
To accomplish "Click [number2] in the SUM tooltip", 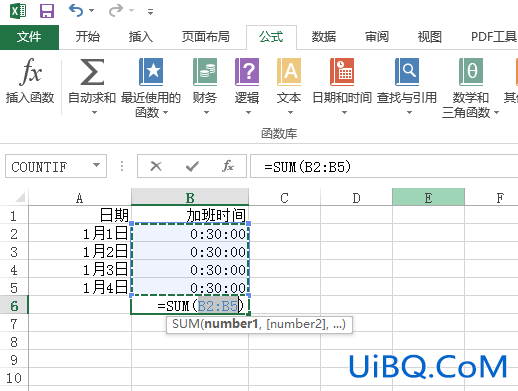I will point(297,324).
